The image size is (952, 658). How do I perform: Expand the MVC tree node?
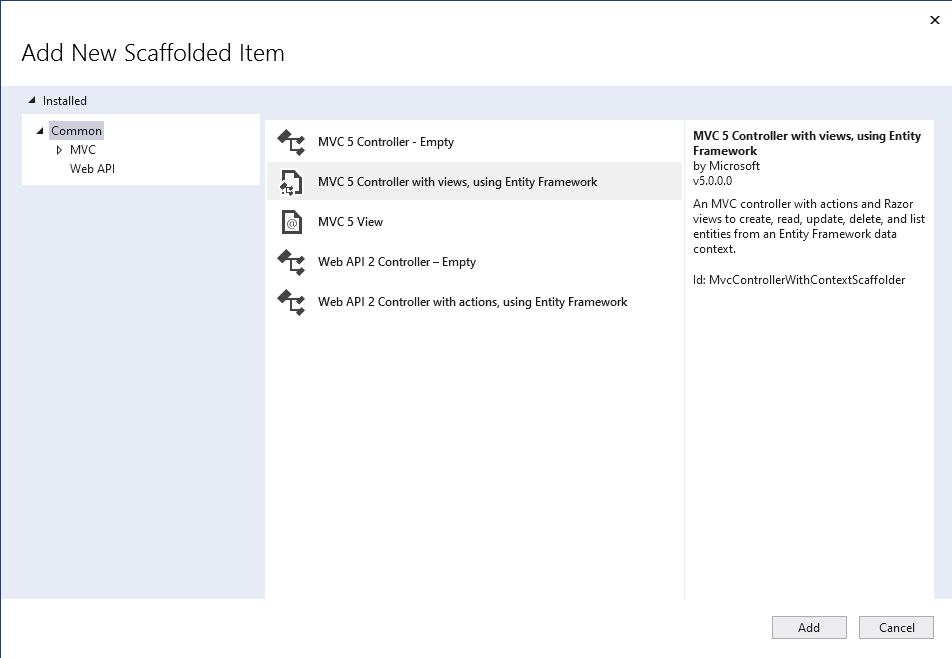point(58,149)
